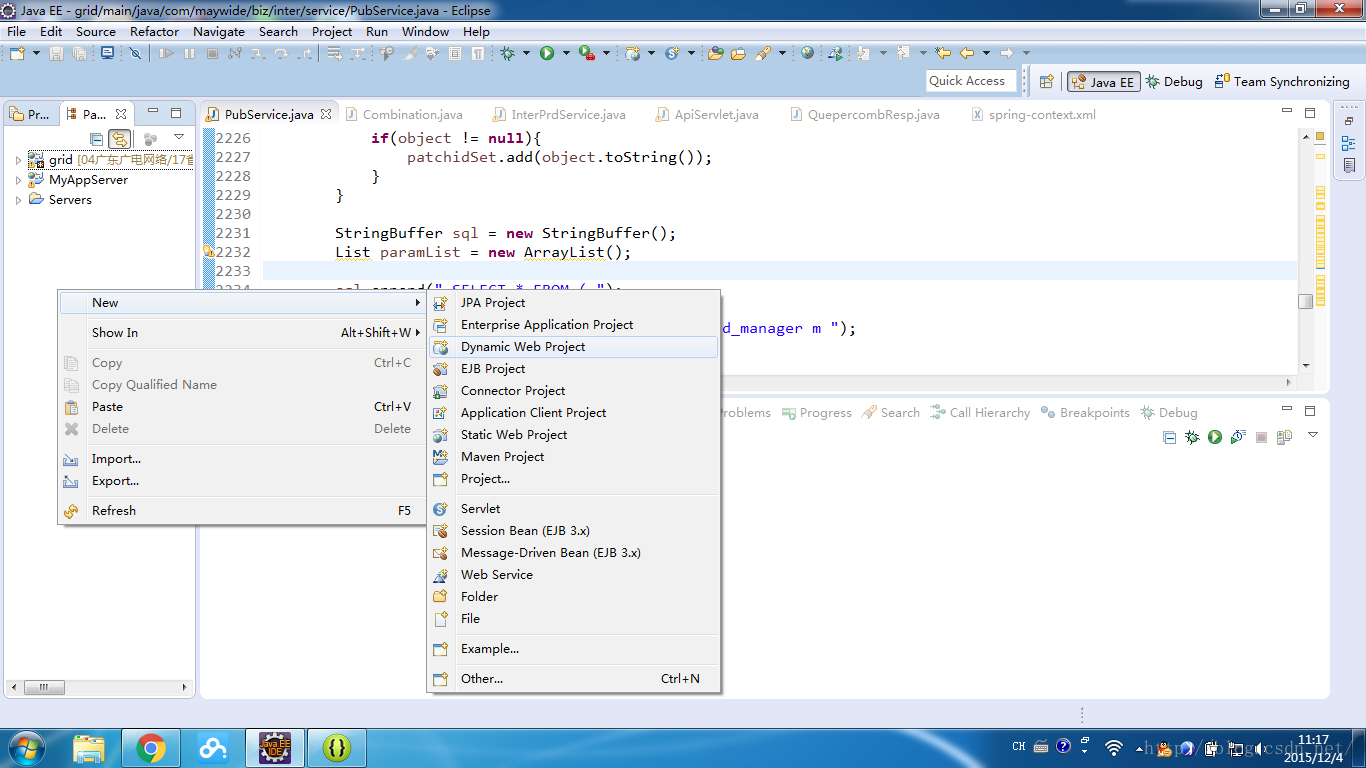
Task: Open the Back history dropdown arrow
Action: (986, 53)
